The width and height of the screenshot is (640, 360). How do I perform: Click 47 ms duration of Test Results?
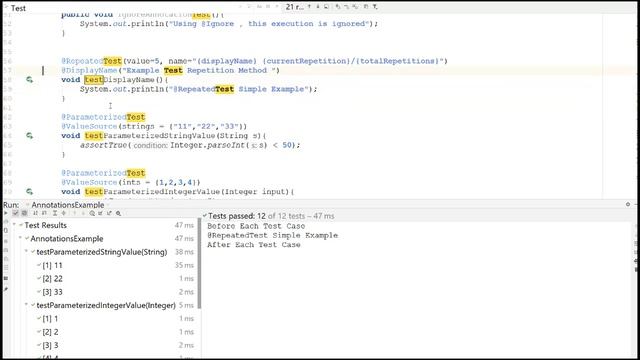pos(184,225)
